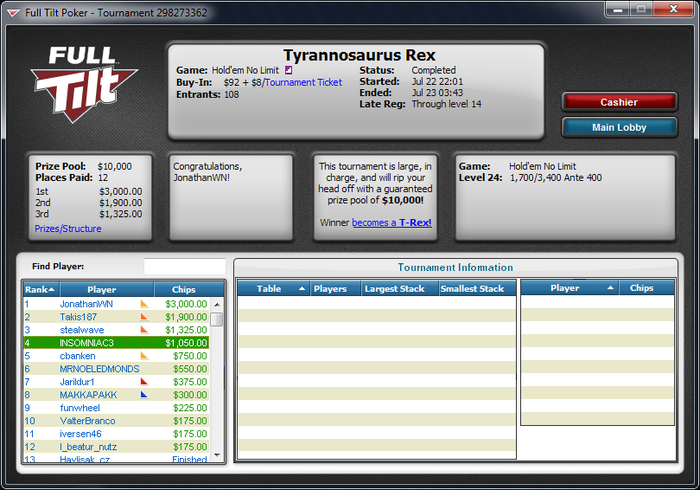Image resolution: width=700 pixels, height=490 pixels.
Task: Click the Full Tilt Poker title bar icon
Action: 13,13
